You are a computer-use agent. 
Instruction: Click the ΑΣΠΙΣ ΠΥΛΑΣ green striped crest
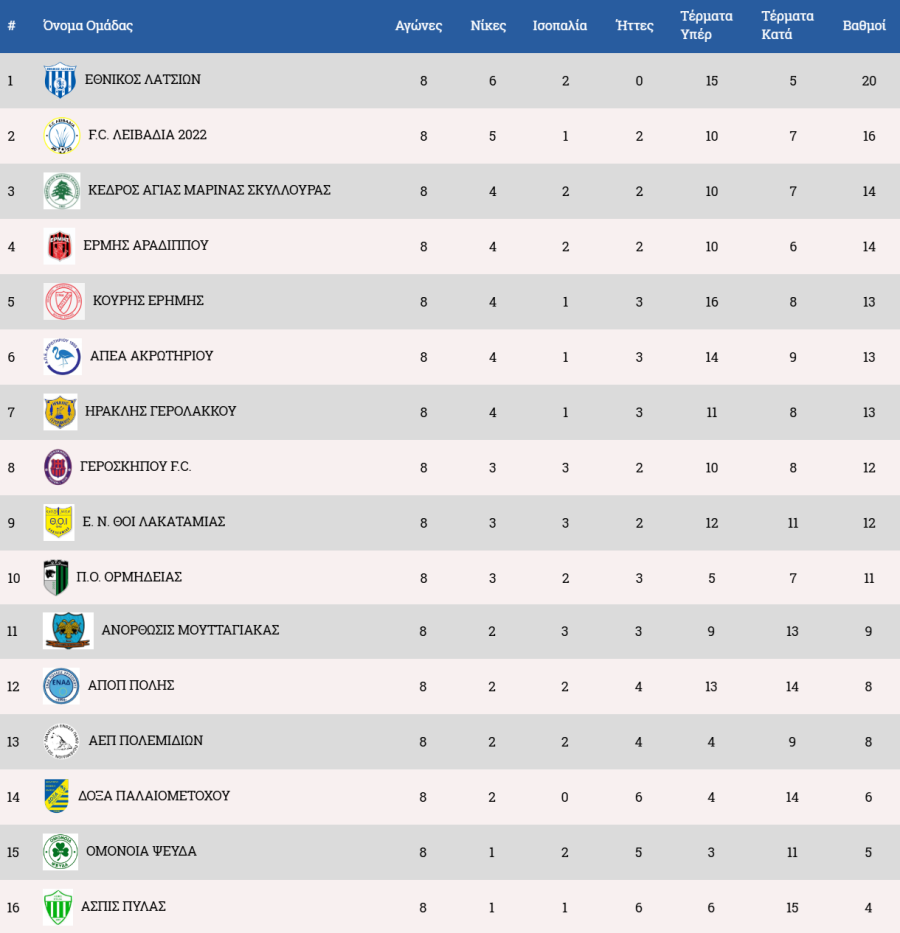(58, 907)
